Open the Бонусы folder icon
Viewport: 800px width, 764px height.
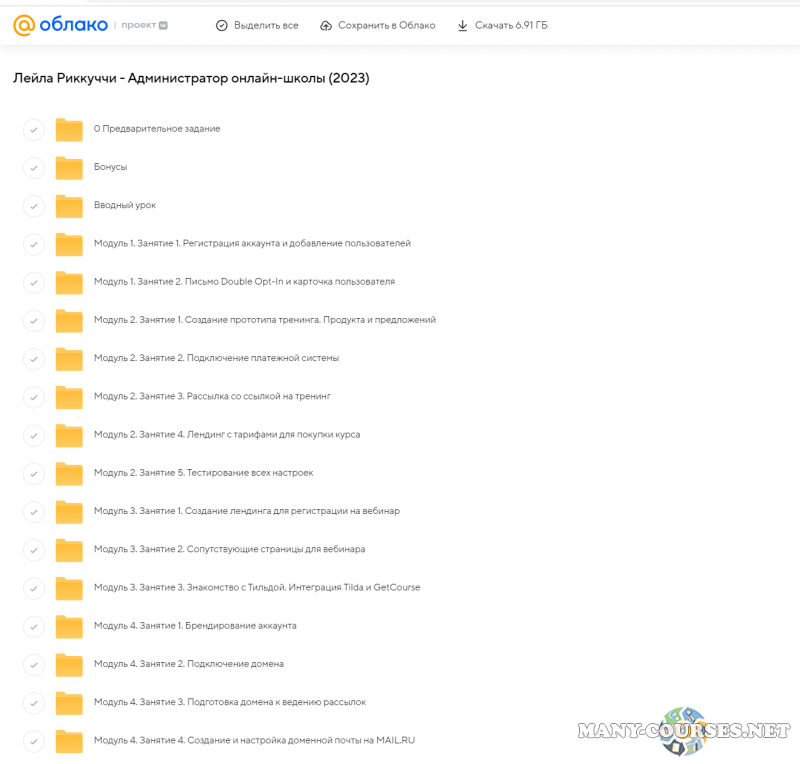69,167
